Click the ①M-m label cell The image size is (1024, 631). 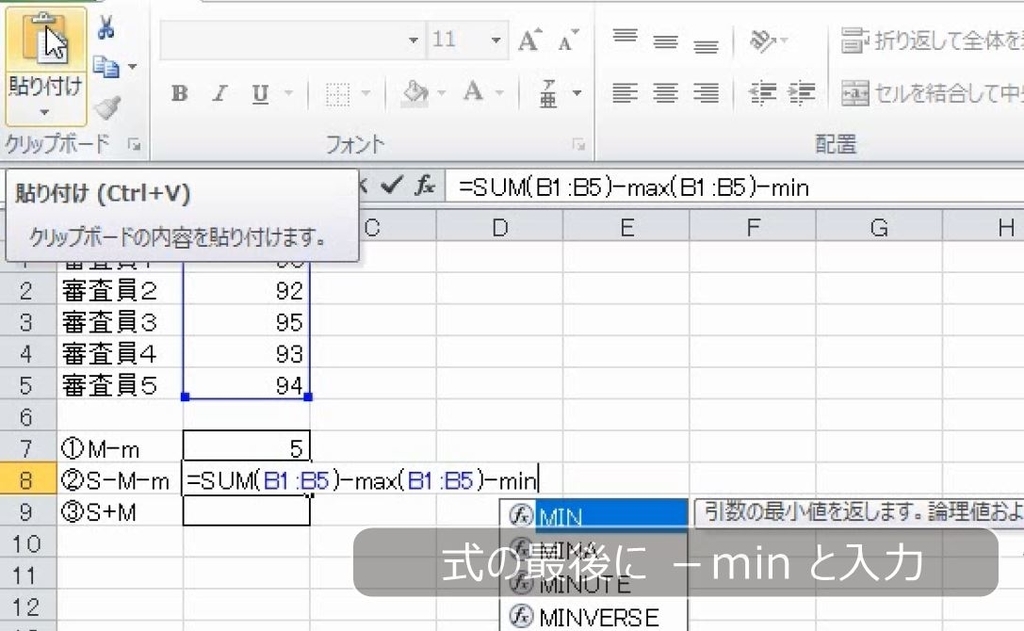tap(120, 448)
